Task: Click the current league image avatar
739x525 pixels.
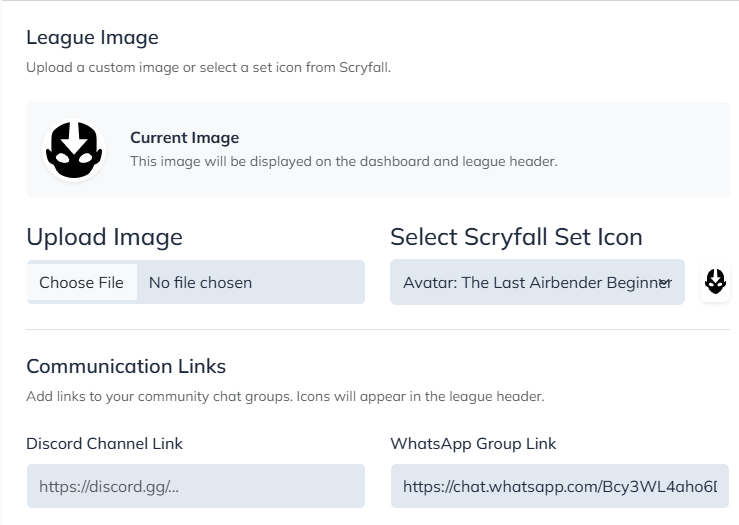Action: click(75, 150)
